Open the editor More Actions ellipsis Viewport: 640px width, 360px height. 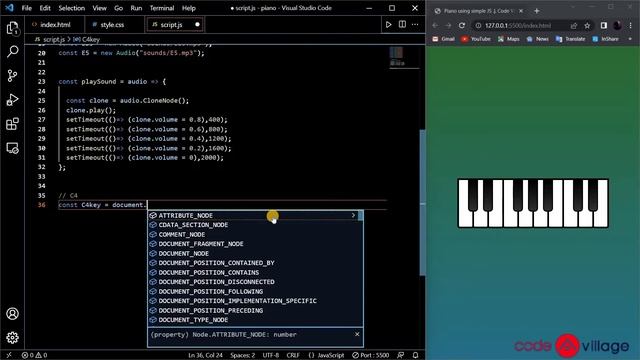click(415, 24)
